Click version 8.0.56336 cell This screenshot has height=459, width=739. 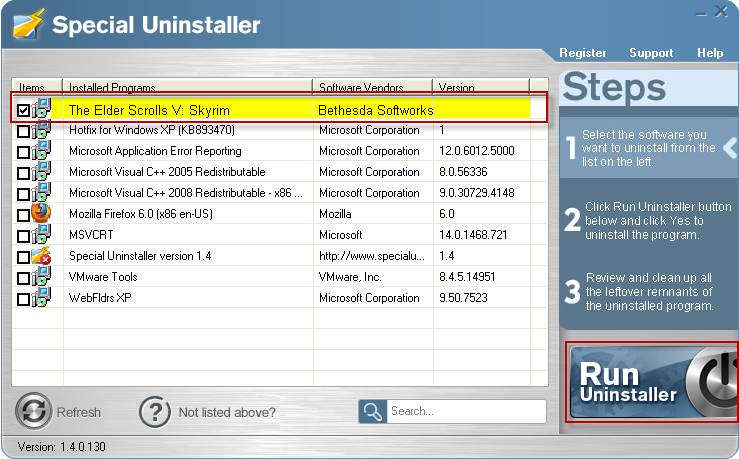[463, 172]
